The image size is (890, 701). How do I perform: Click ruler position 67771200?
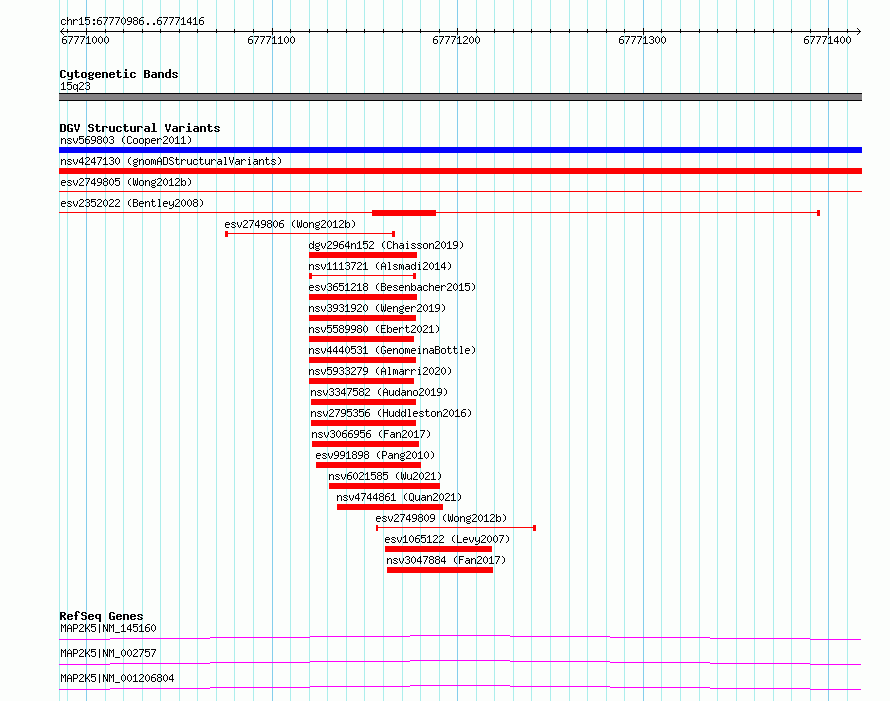point(456,40)
